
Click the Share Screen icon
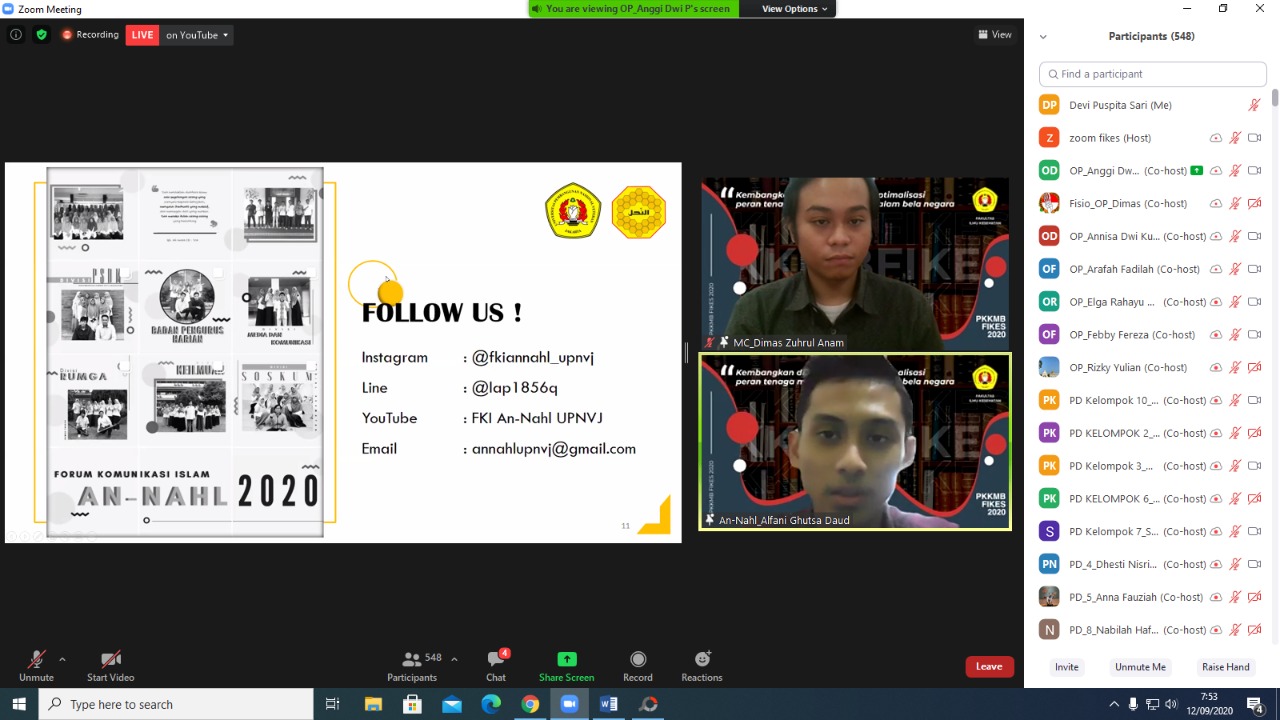[566, 660]
